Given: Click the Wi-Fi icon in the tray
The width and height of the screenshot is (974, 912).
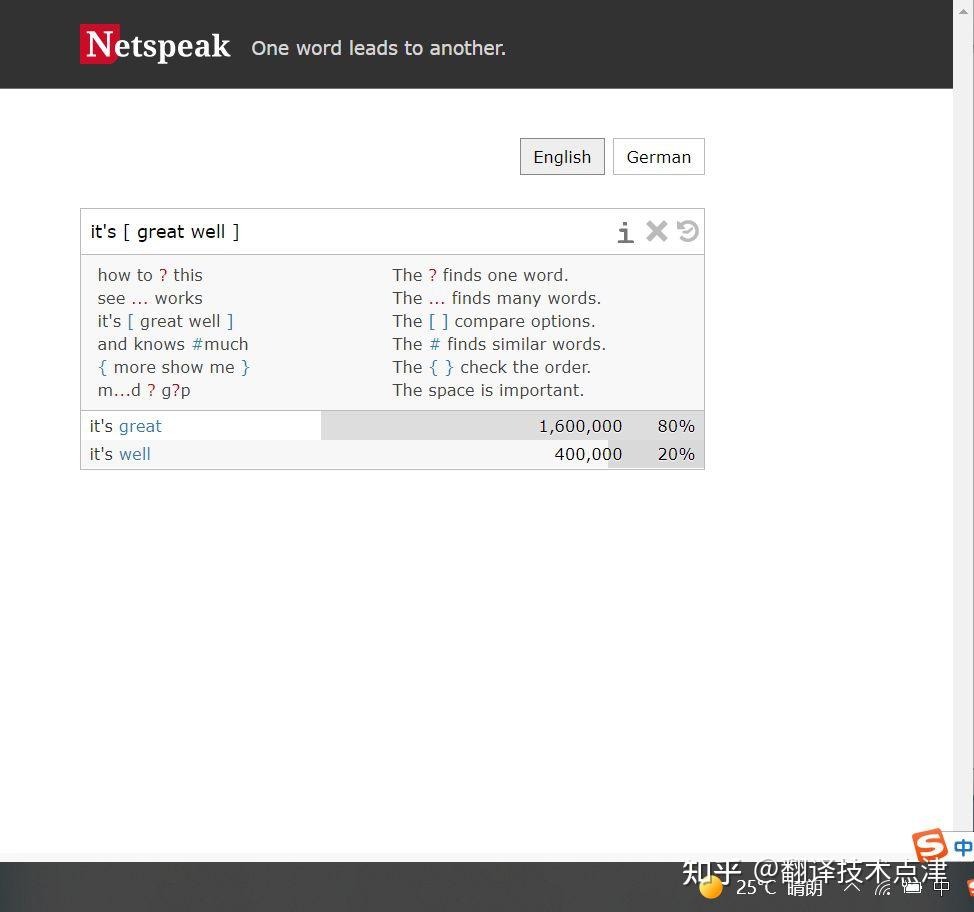Looking at the screenshot, I should [883, 889].
